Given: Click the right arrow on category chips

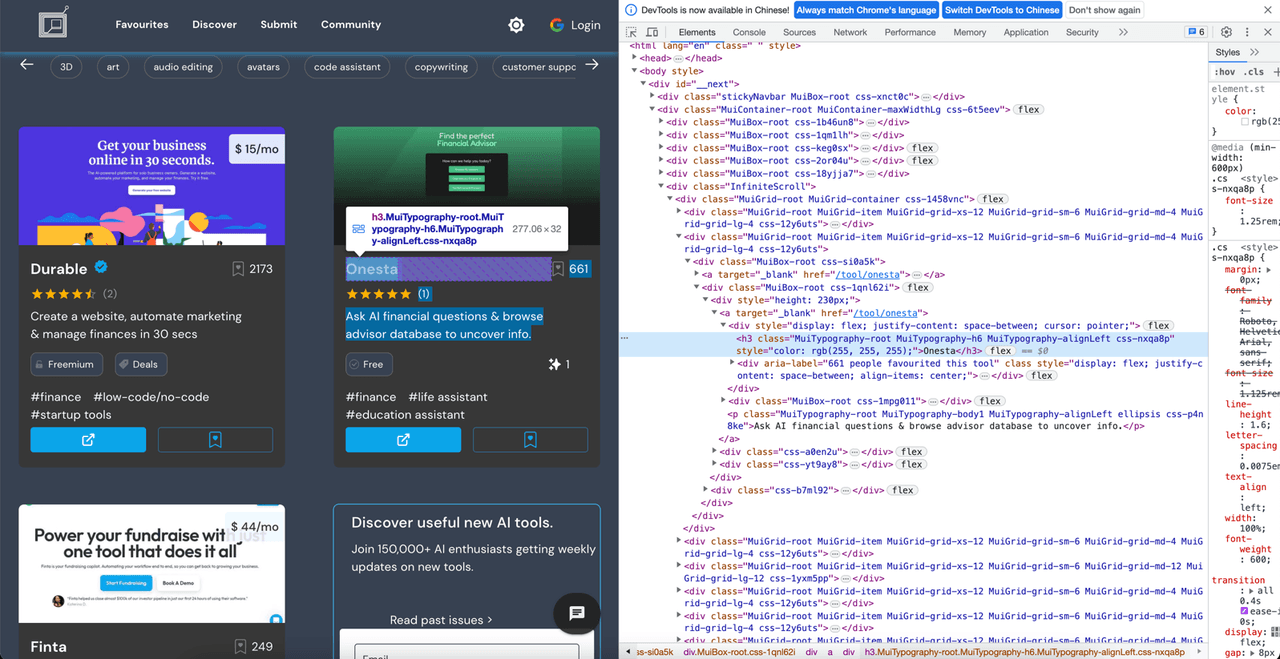Looking at the screenshot, I should pyautogui.click(x=592, y=65).
